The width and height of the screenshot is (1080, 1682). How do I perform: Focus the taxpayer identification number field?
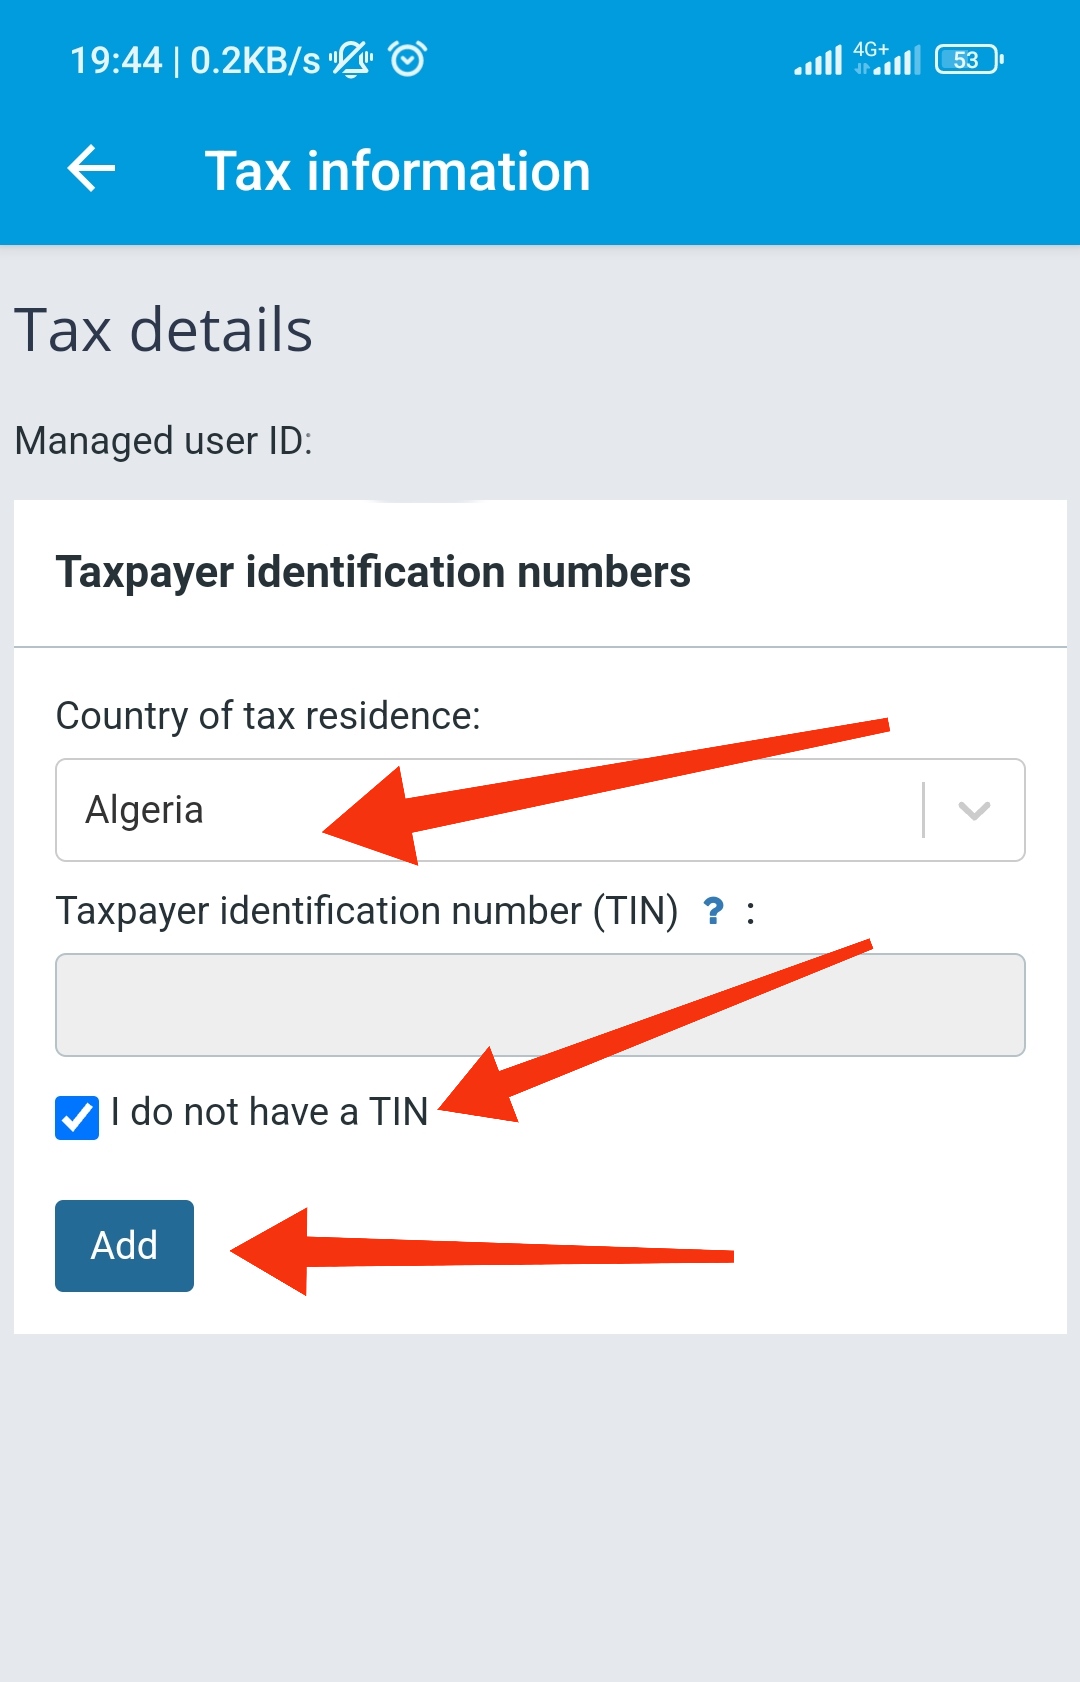[x=540, y=1005]
